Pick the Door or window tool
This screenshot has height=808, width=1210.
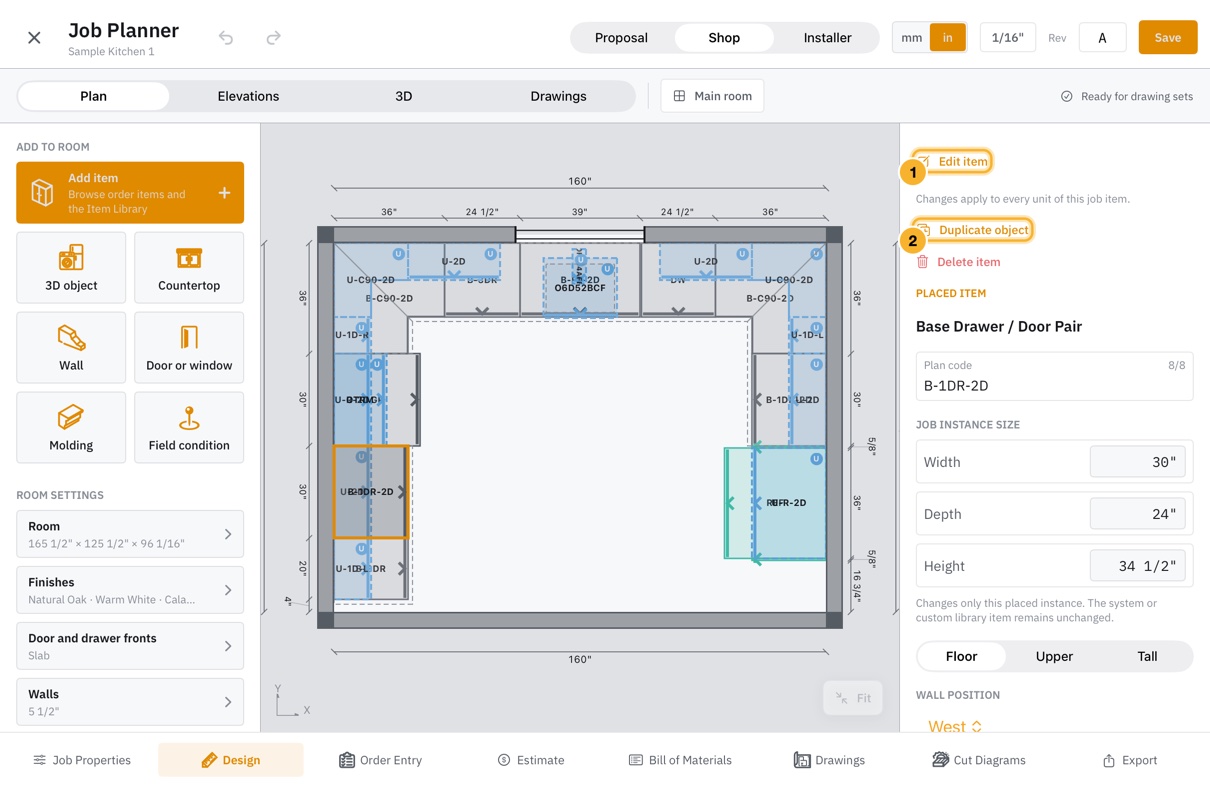pos(189,348)
